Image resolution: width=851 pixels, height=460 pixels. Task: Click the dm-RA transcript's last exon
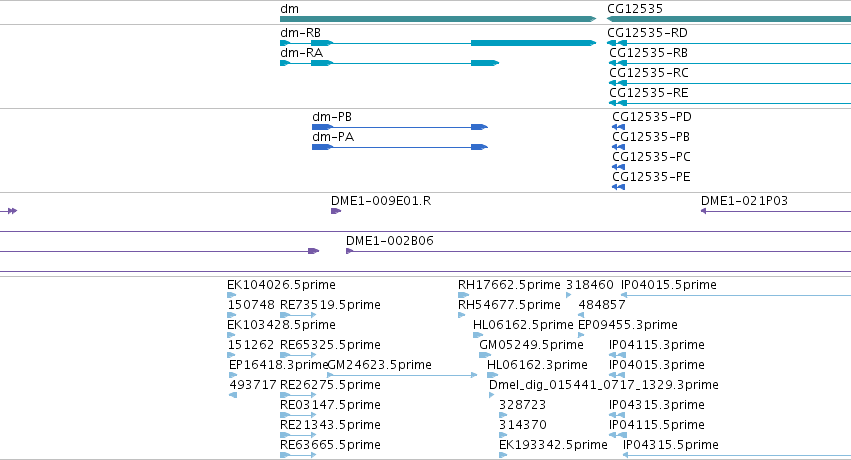(x=485, y=63)
